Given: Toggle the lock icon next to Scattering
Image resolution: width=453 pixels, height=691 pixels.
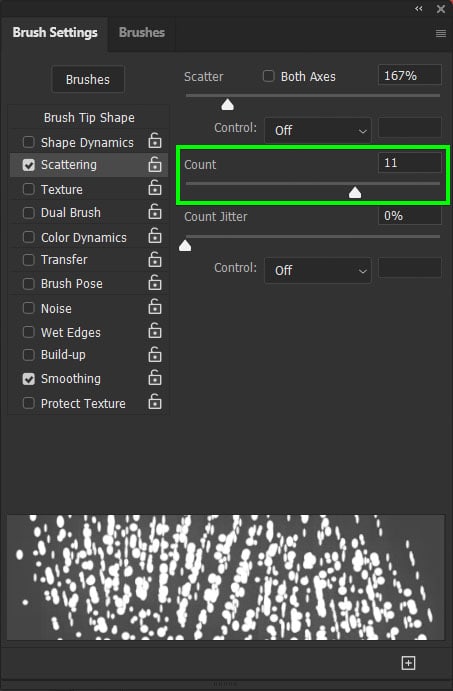Looking at the screenshot, I should (x=155, y=164).
